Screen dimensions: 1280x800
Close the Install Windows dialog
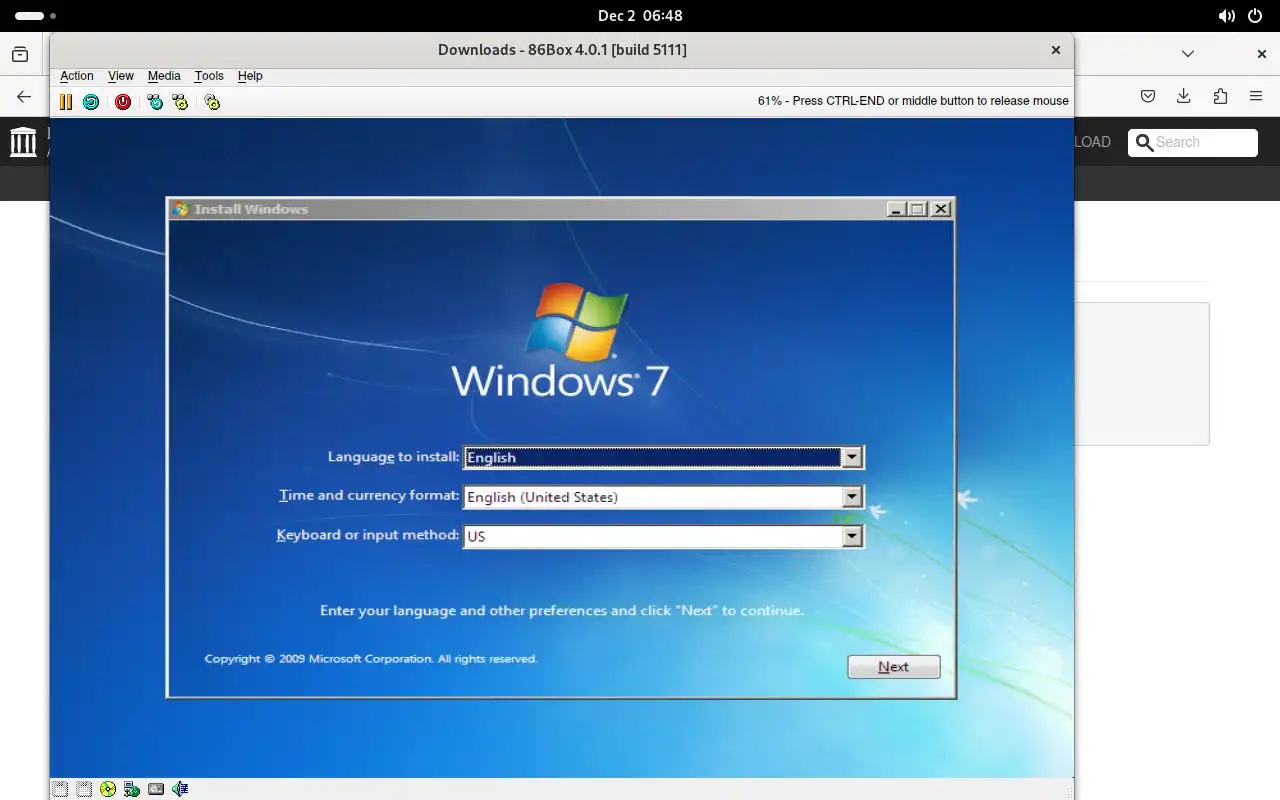click(941, 209)
